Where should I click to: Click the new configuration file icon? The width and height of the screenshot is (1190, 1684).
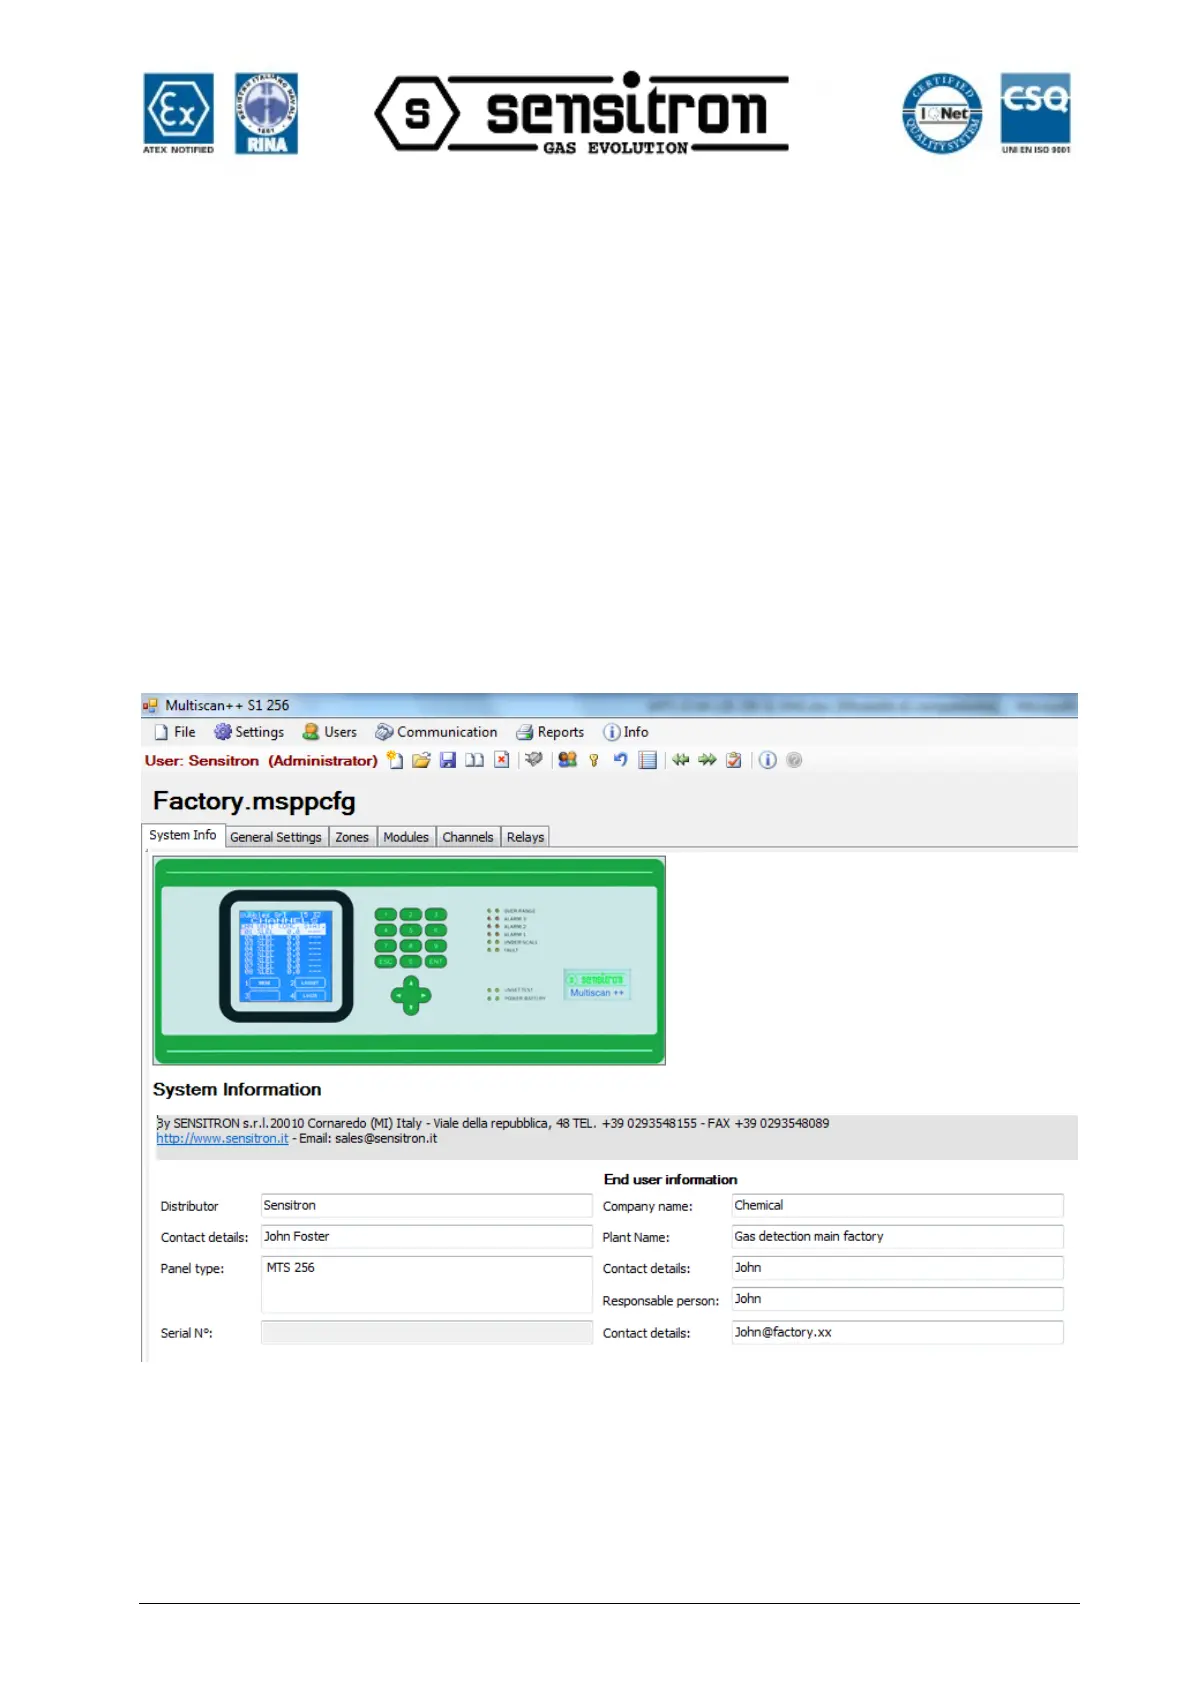[395, 760]
